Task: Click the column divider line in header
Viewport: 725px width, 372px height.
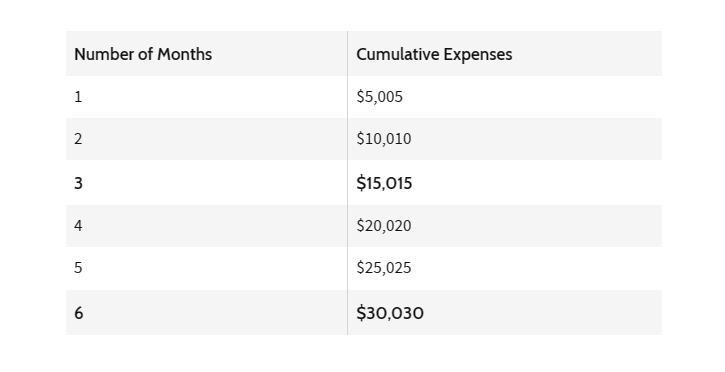Action: 347,54
